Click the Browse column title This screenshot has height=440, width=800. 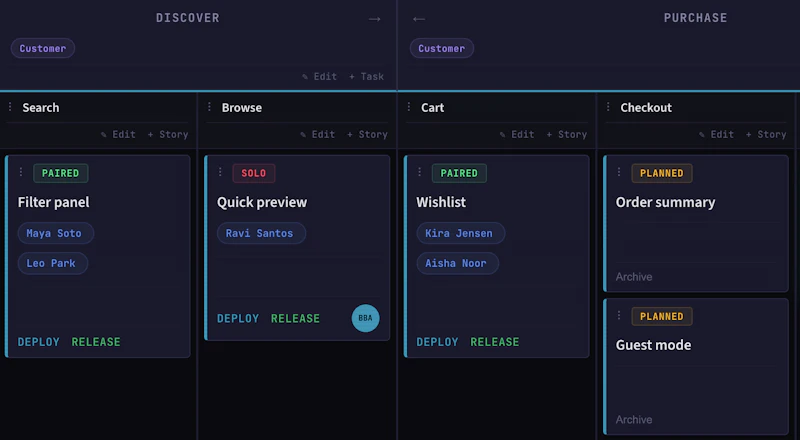click(x=242, y=108)
